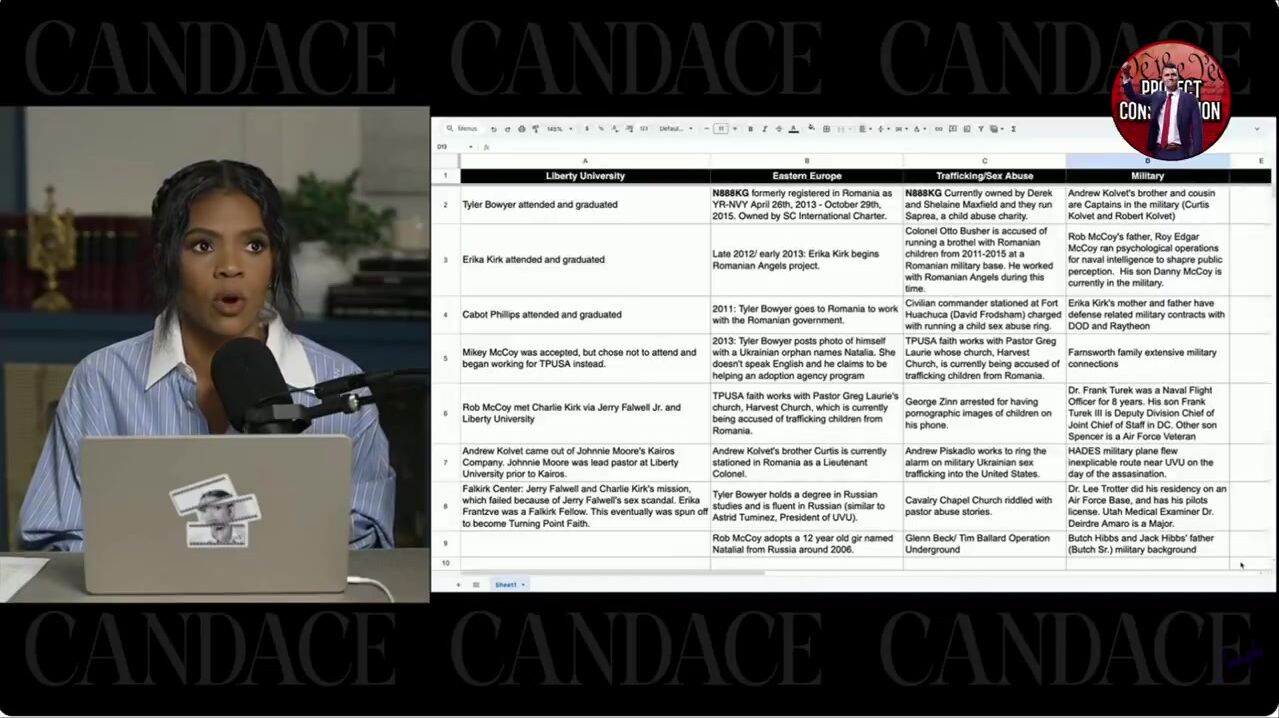Click the Undo icon in toolbar
The width and height of the screenshot is (1279, 718).
coord(492,129)
